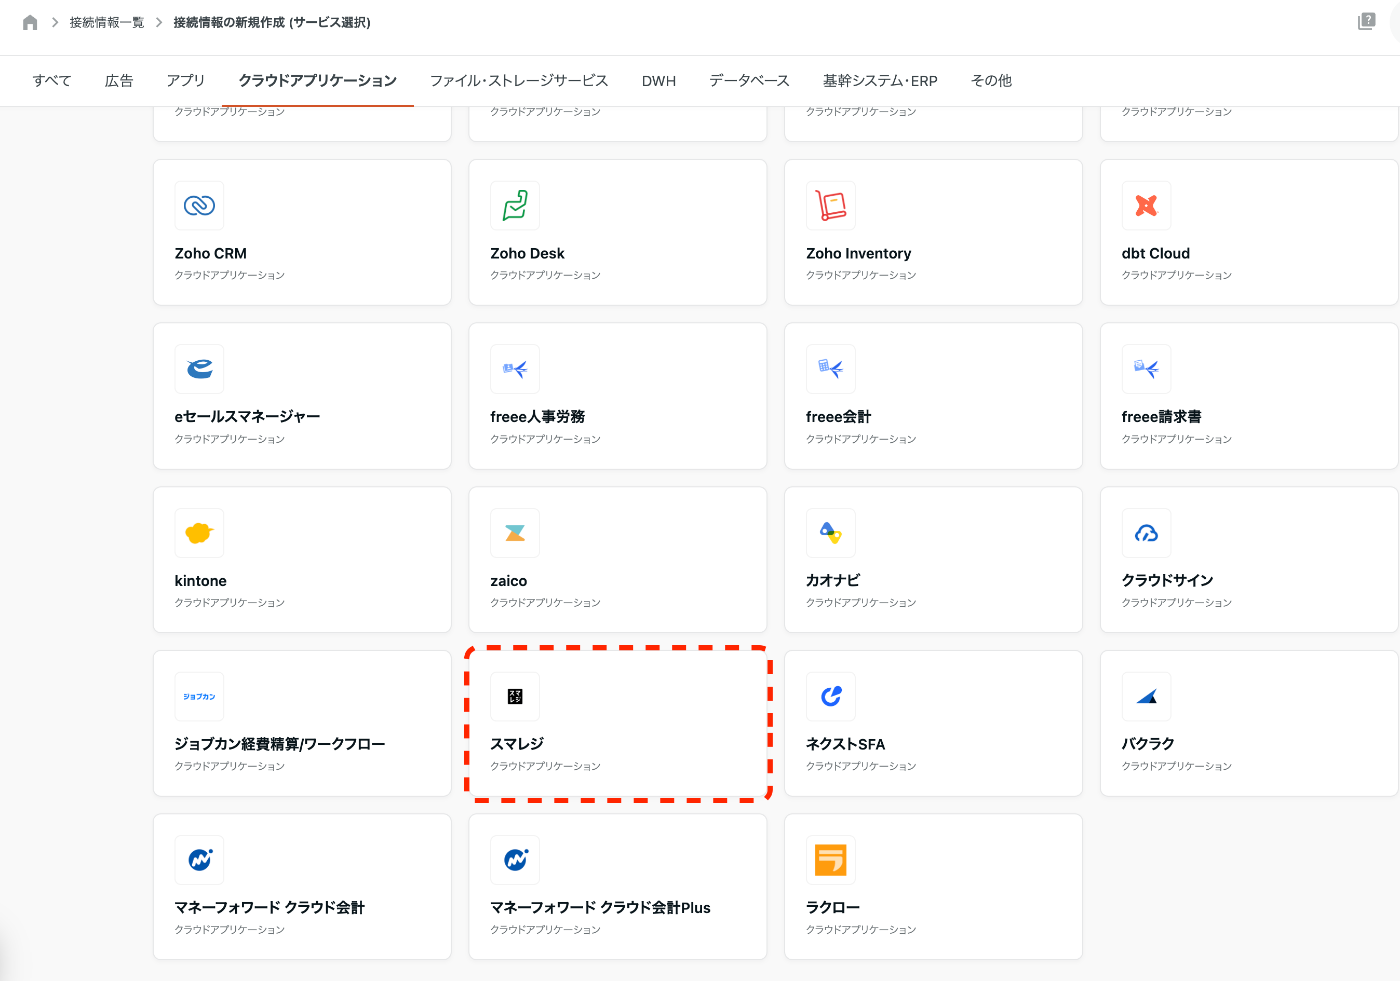Screen dimensions: 1400x981
Task: Open the バクラク service name
Action: coord(1148,744)
